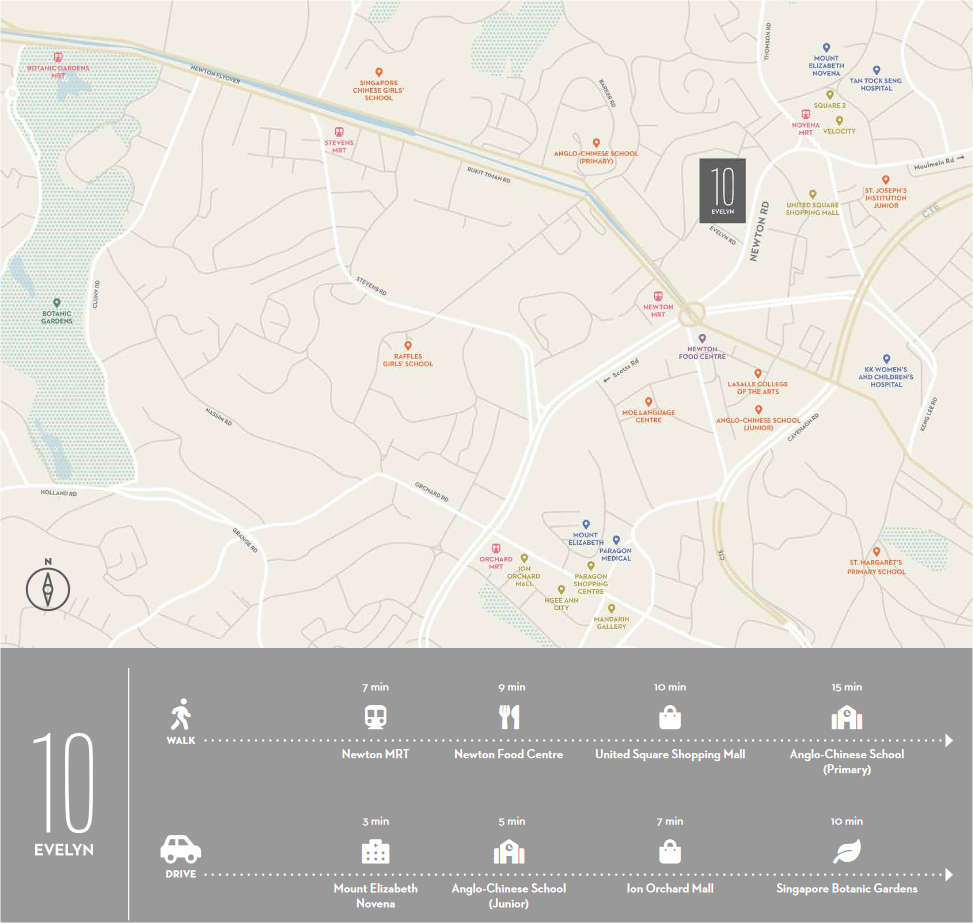Click the leaf icon above Singapore Botanic Gardens
The height and width of the screenshot is (923, 973).
847,851
